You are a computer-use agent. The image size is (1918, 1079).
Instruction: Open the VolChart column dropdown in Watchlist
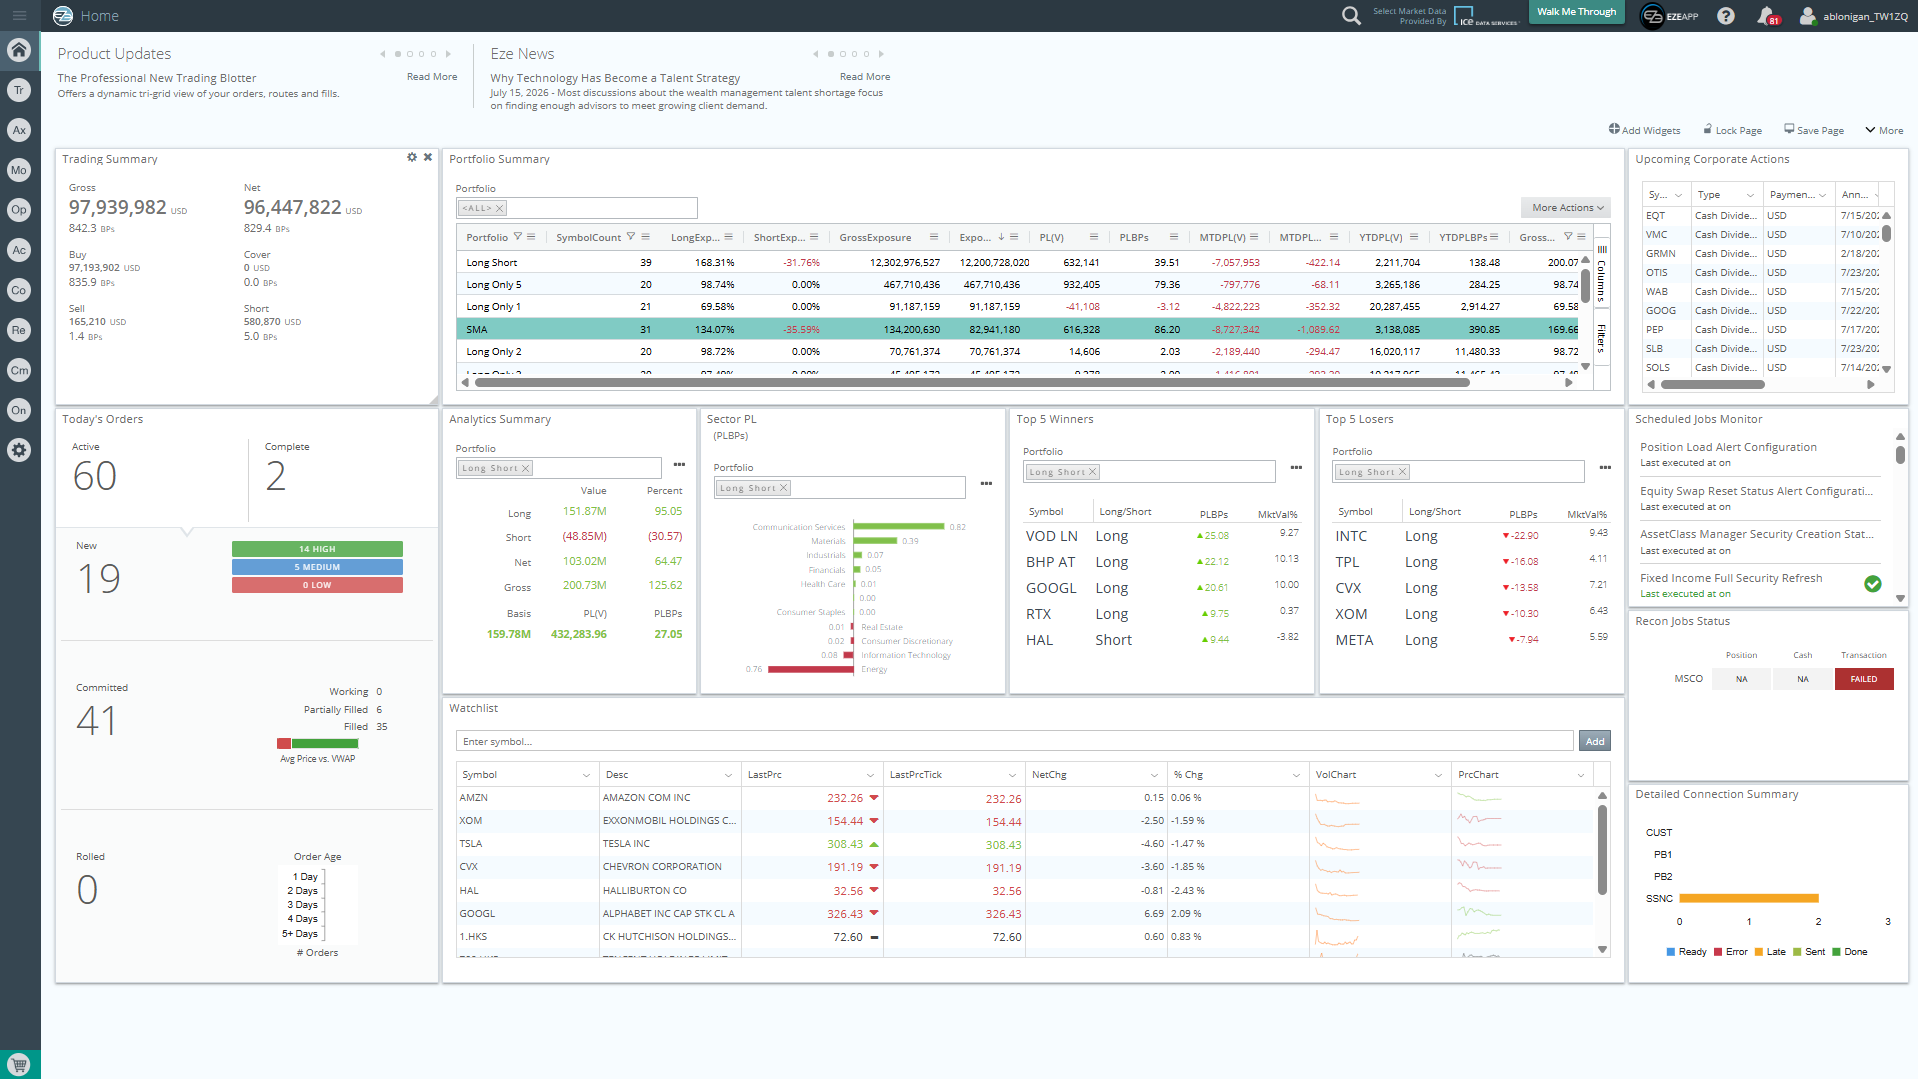(1438, 775)
